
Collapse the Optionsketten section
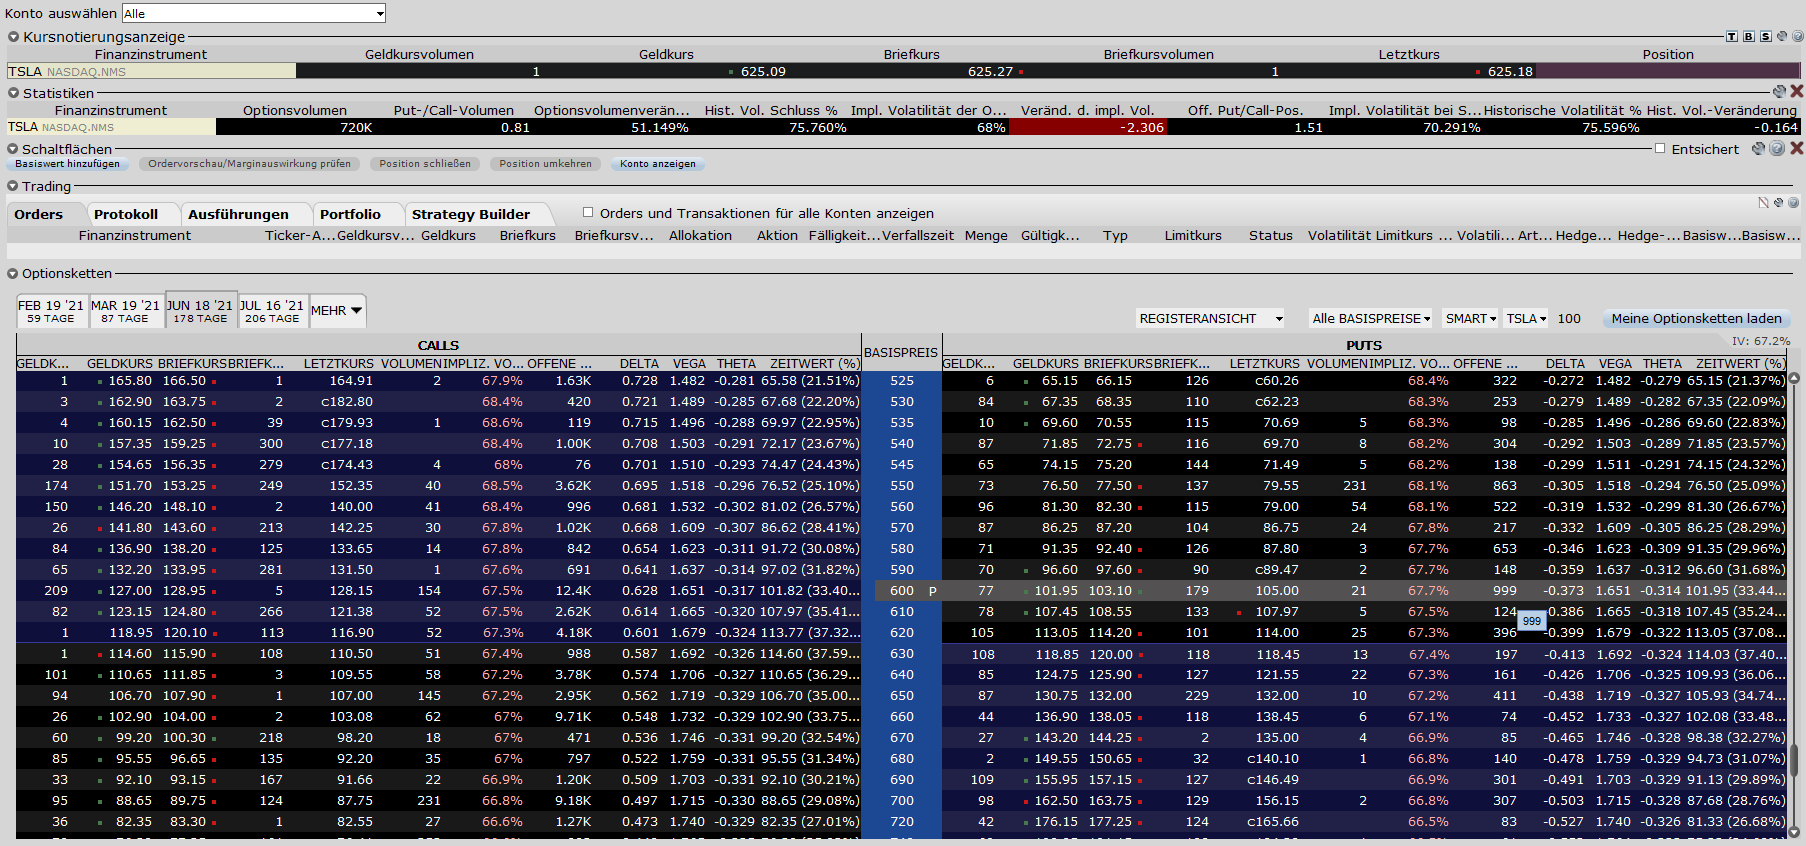[13, 274]
